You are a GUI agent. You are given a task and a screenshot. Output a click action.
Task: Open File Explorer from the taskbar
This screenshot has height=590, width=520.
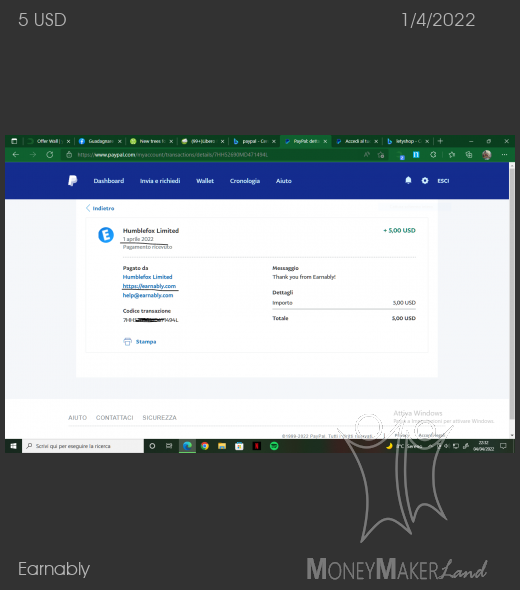(222, 446)
